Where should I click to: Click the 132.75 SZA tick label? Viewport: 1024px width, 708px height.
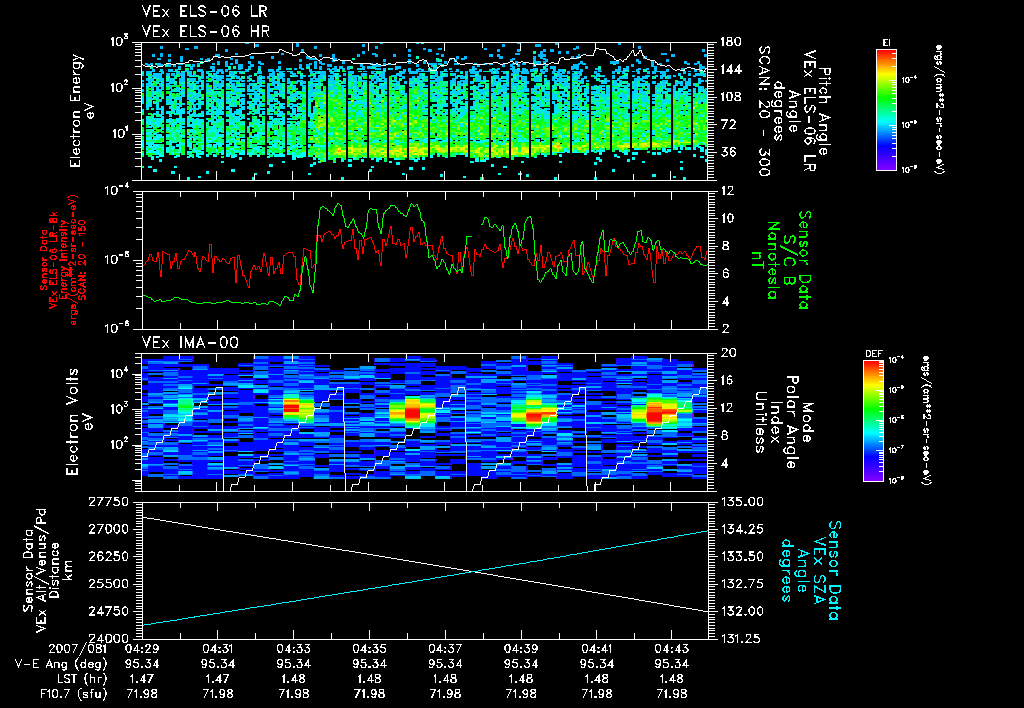pos(741,584)
